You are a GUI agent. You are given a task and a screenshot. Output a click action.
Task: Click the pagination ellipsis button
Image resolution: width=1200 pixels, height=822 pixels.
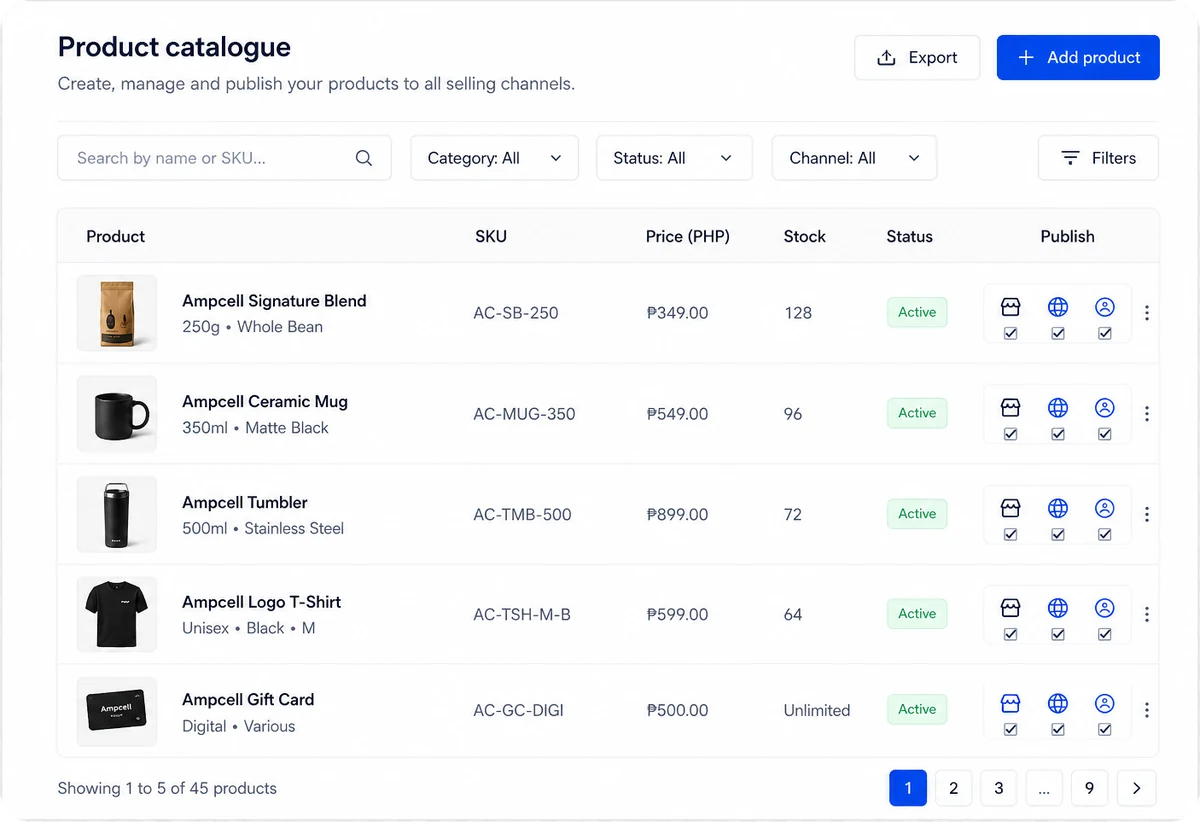point(1044,788)
